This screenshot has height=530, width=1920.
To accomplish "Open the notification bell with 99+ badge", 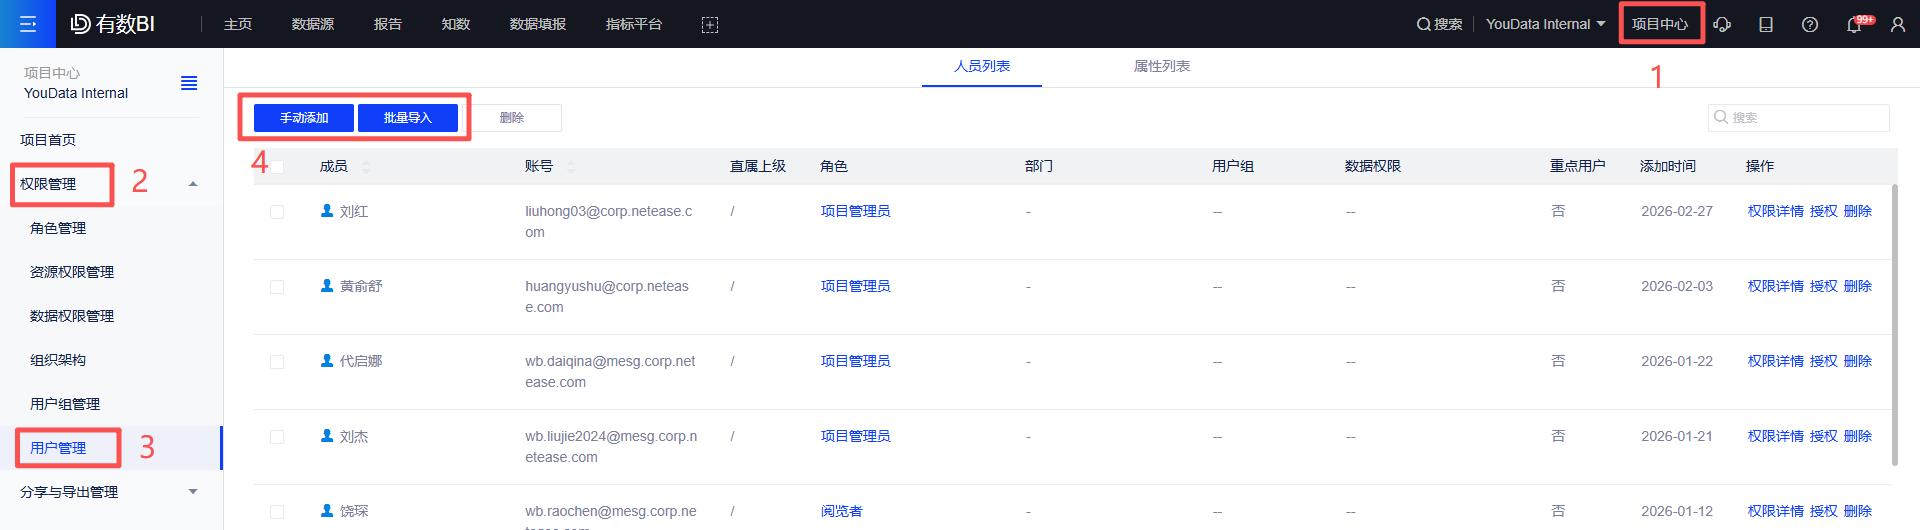I will 1854,24.
